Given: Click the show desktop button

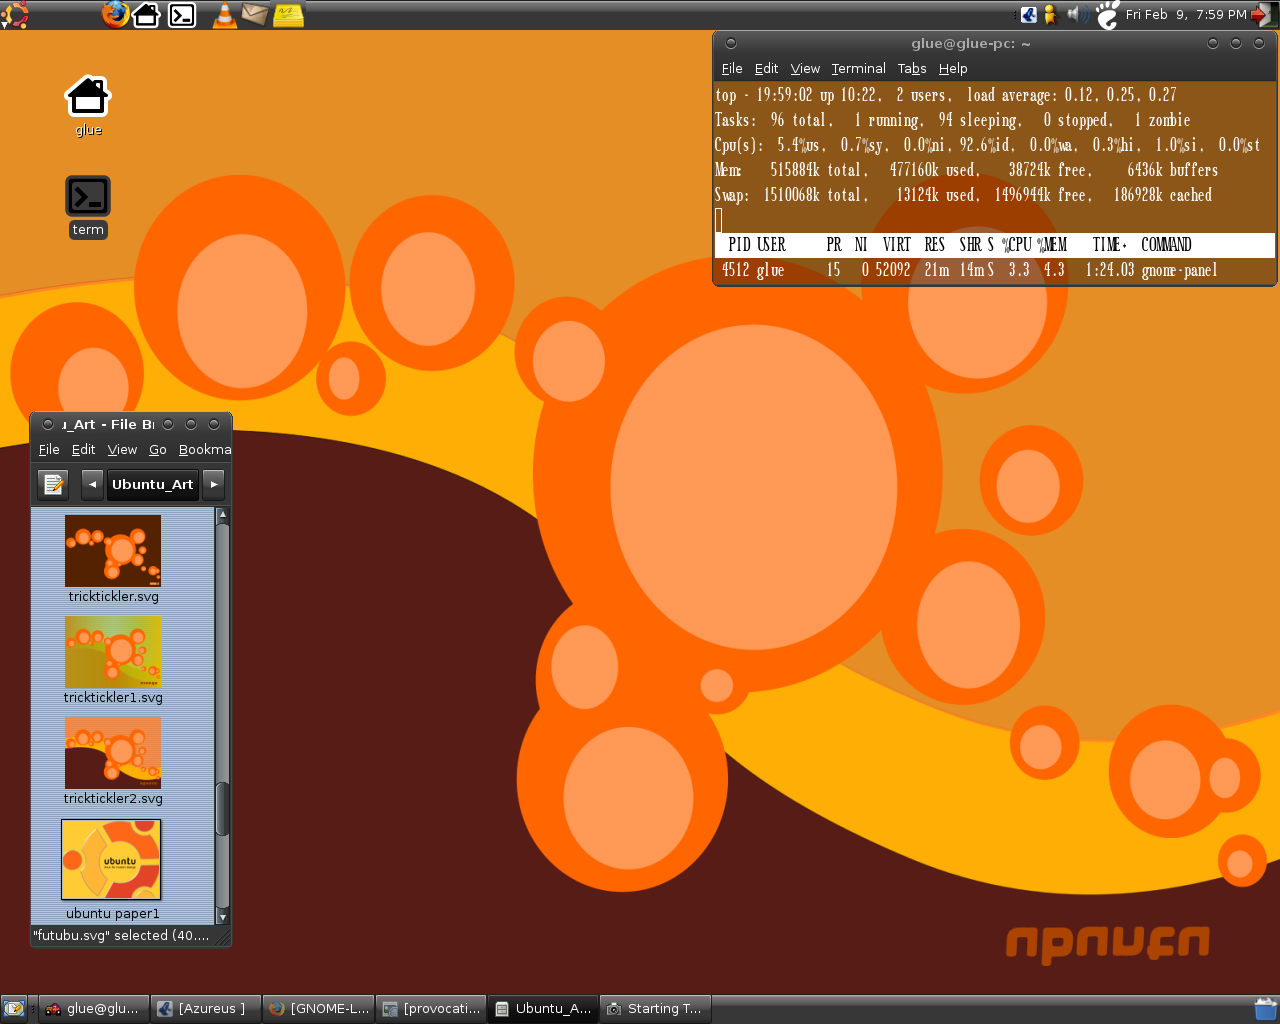Looking at the screenshot, I should tap(14, 1009).
